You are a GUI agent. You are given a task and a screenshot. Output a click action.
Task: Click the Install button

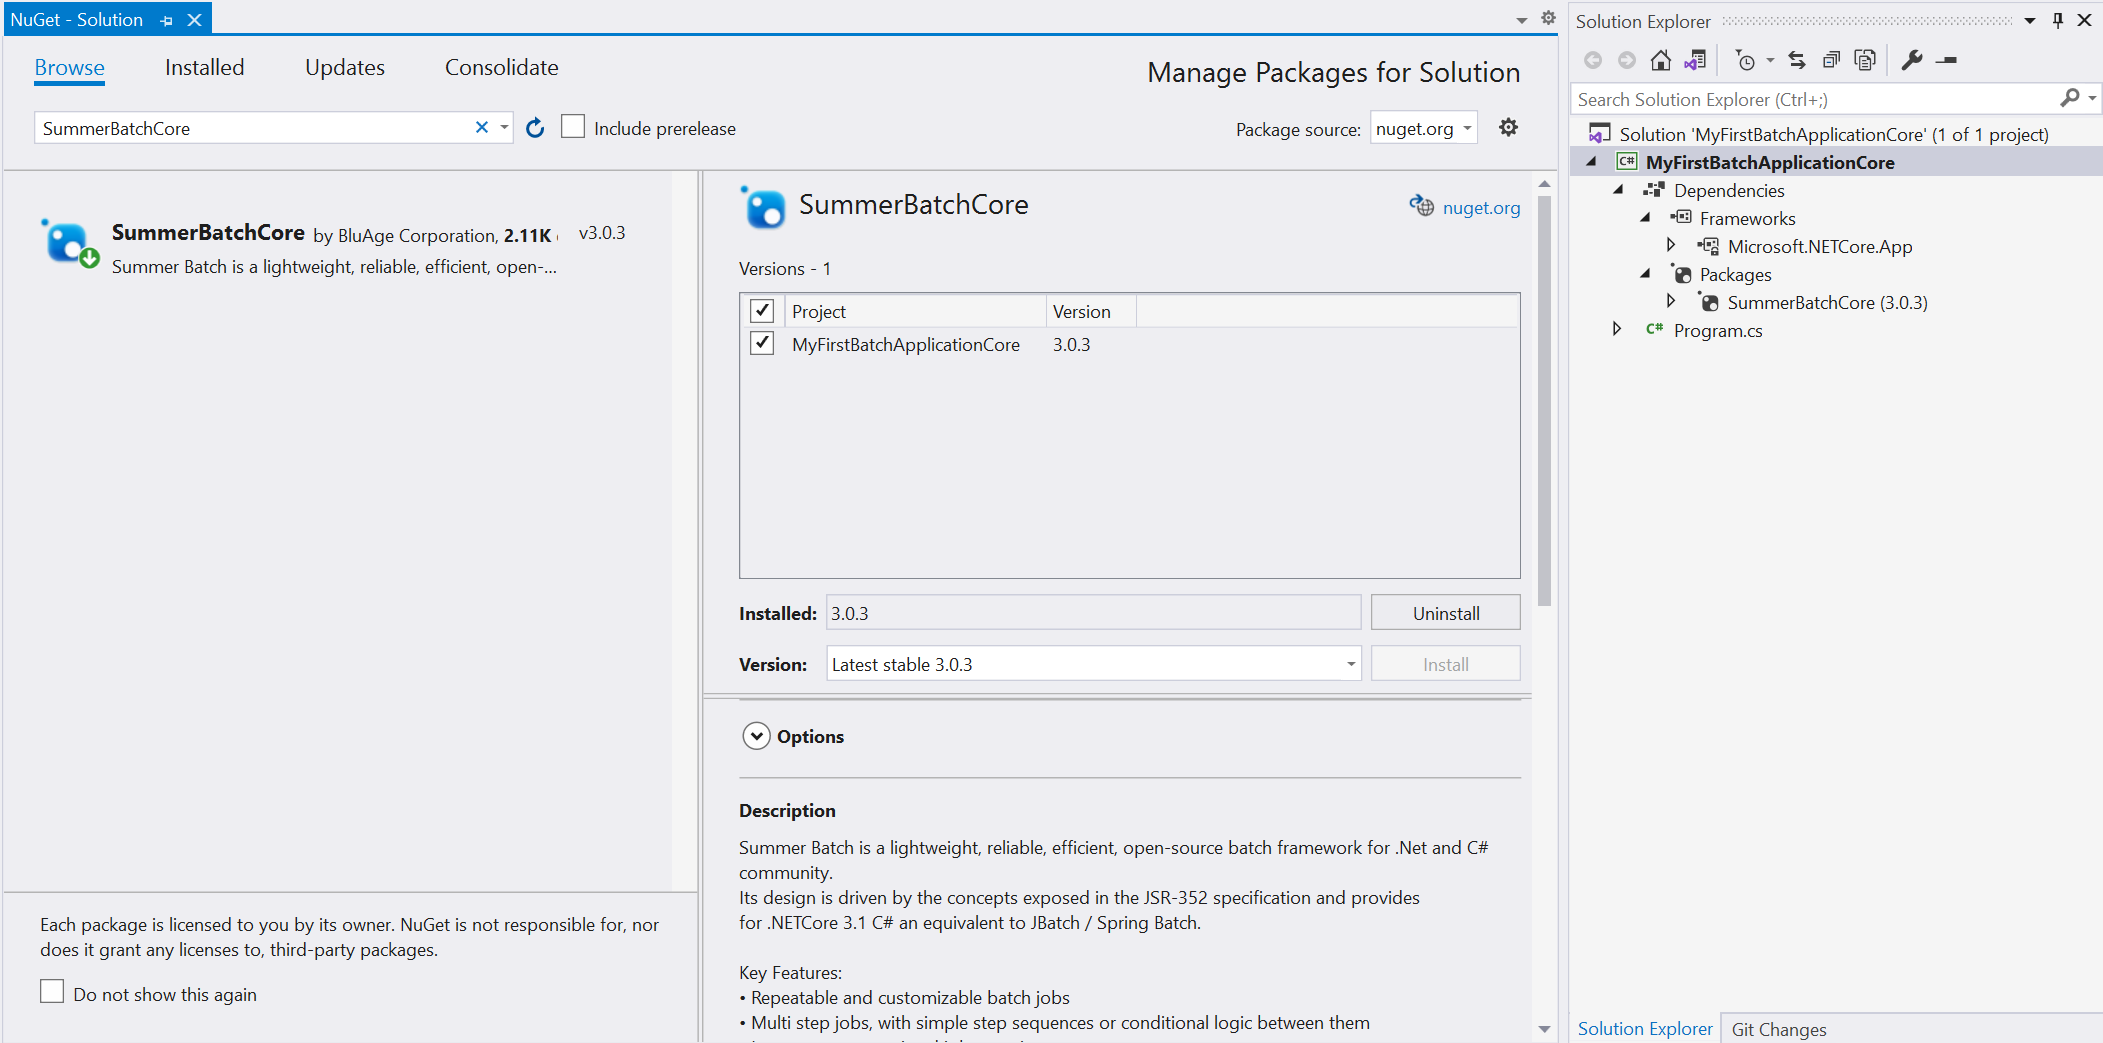(x=1446, y=664)
